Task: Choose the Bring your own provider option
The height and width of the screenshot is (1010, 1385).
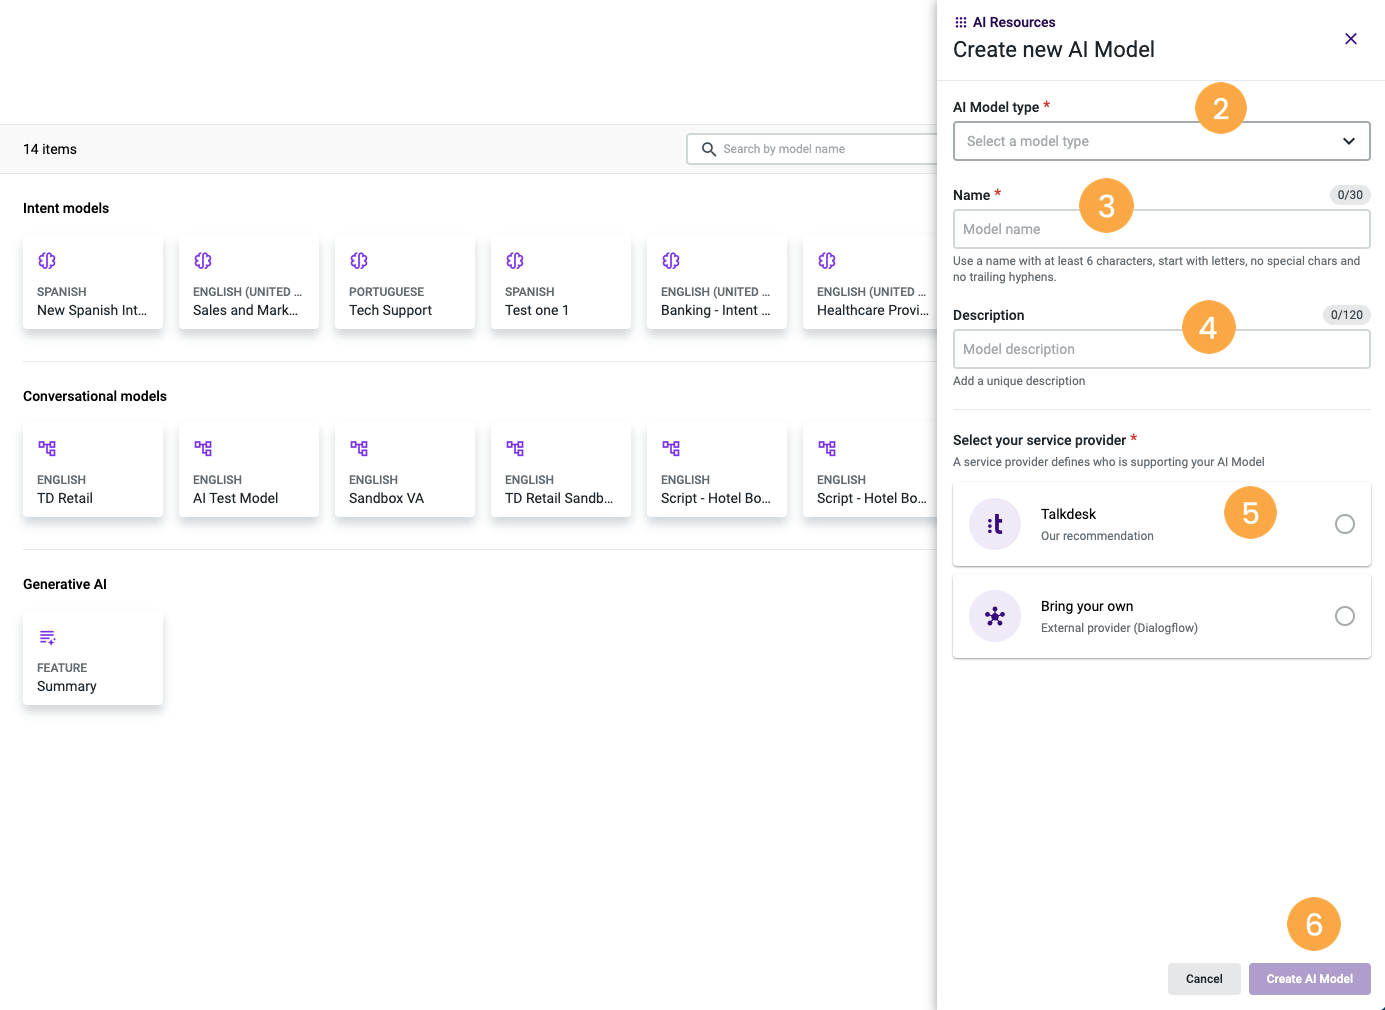Action: [x=1345, y=616]
